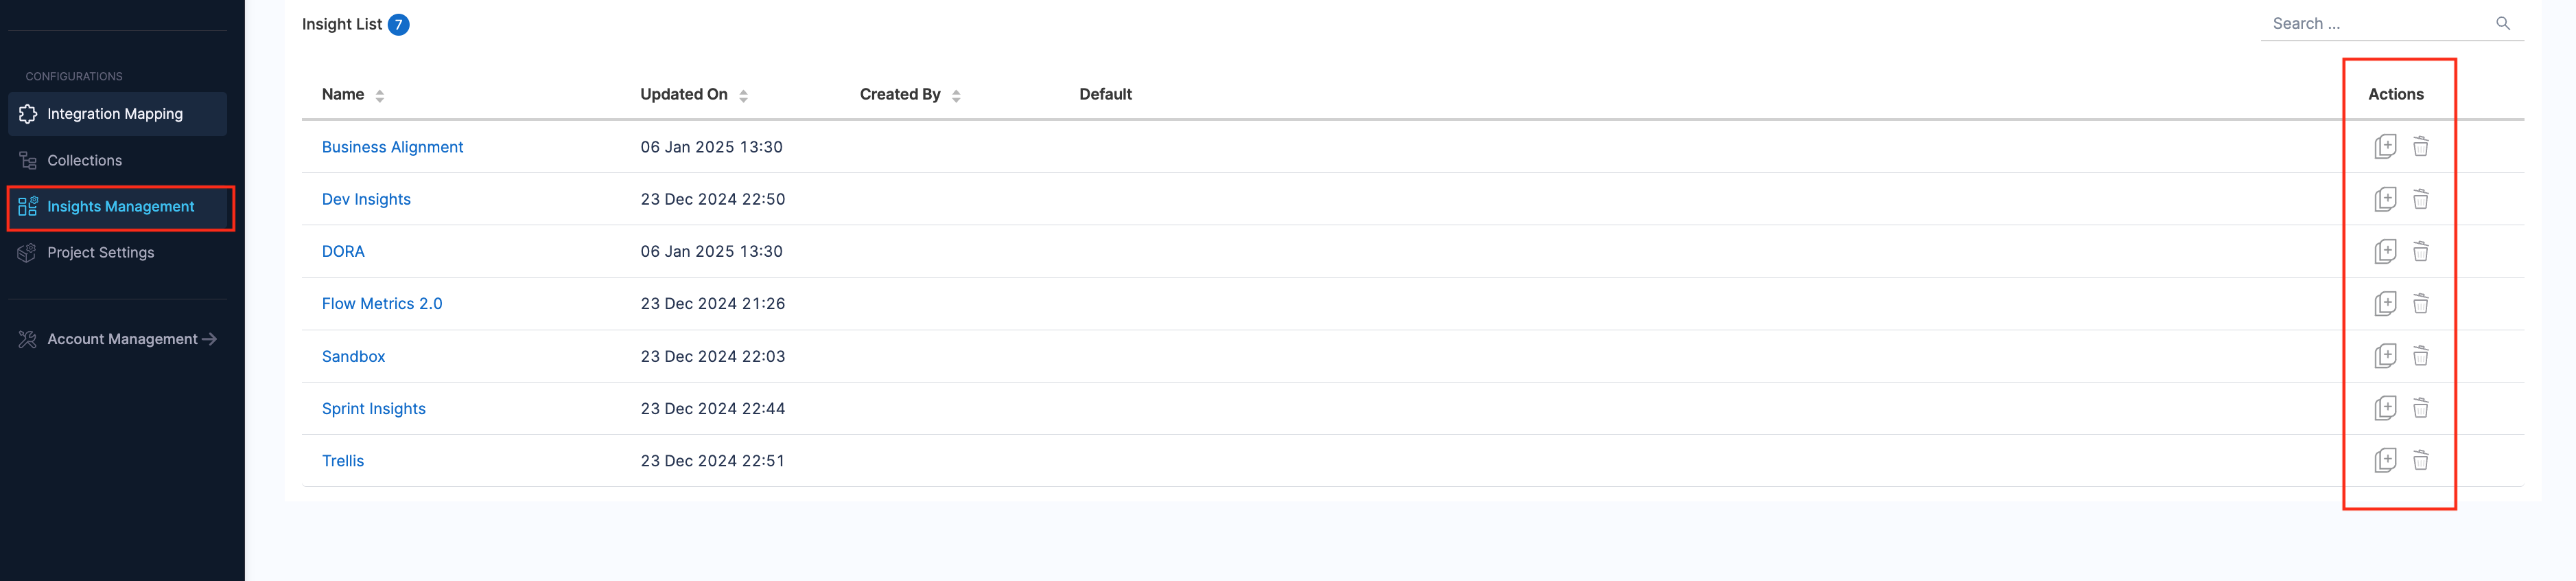Open Integration Mapping in the sidebar

click(x=115, y=114)
